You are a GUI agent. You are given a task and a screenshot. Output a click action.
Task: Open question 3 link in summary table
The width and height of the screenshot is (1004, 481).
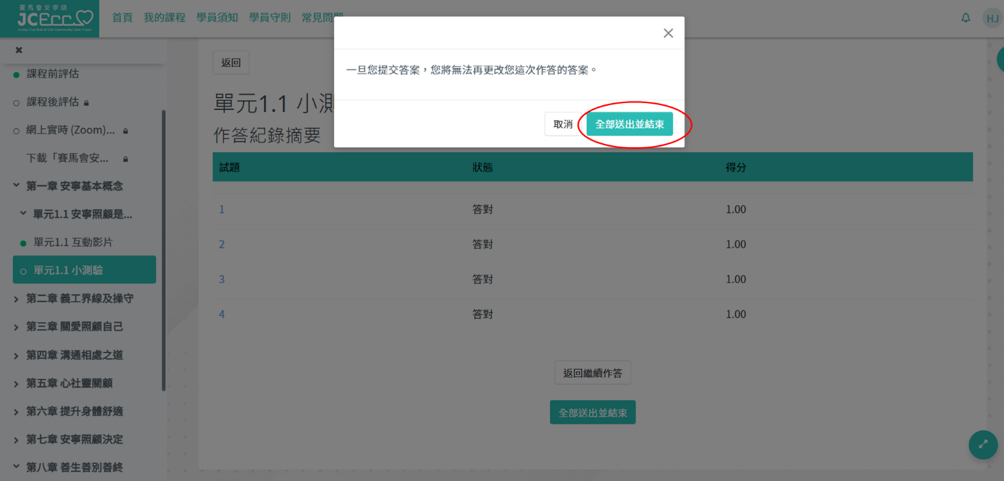[222, 279]
